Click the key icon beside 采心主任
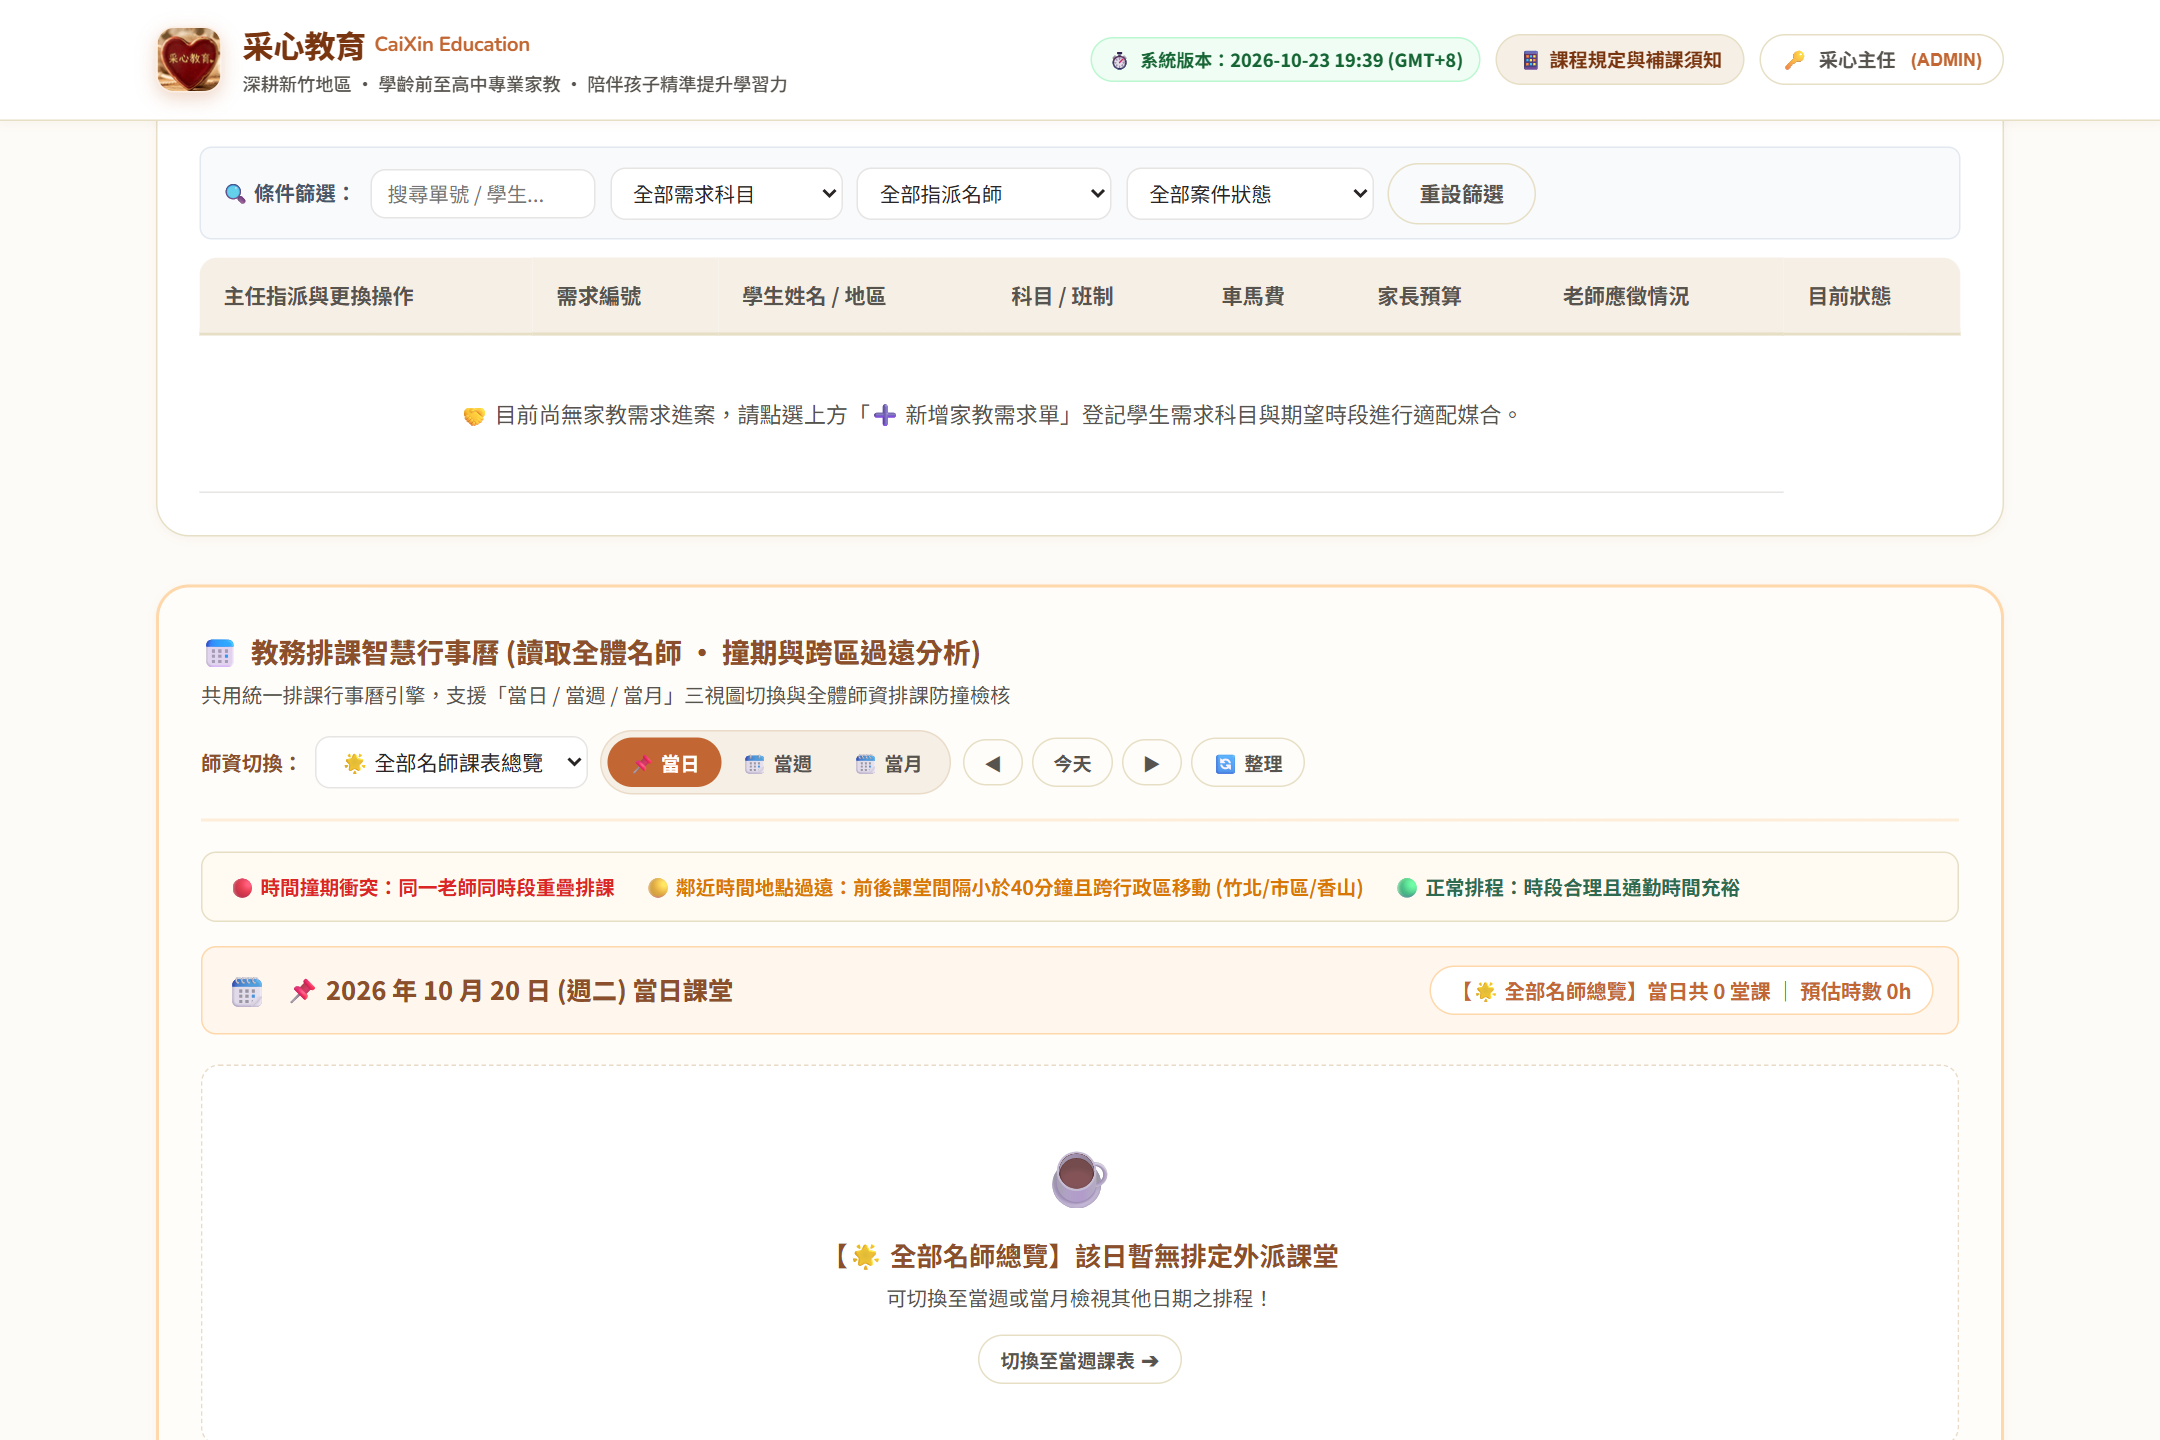The height and width of the screenshot is (1440, 2160). pyautogui.click(x=1795, y=60)
